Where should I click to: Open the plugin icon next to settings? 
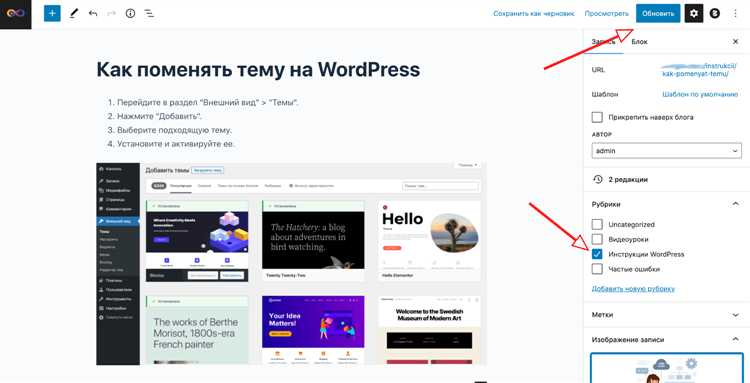[715, 13]
